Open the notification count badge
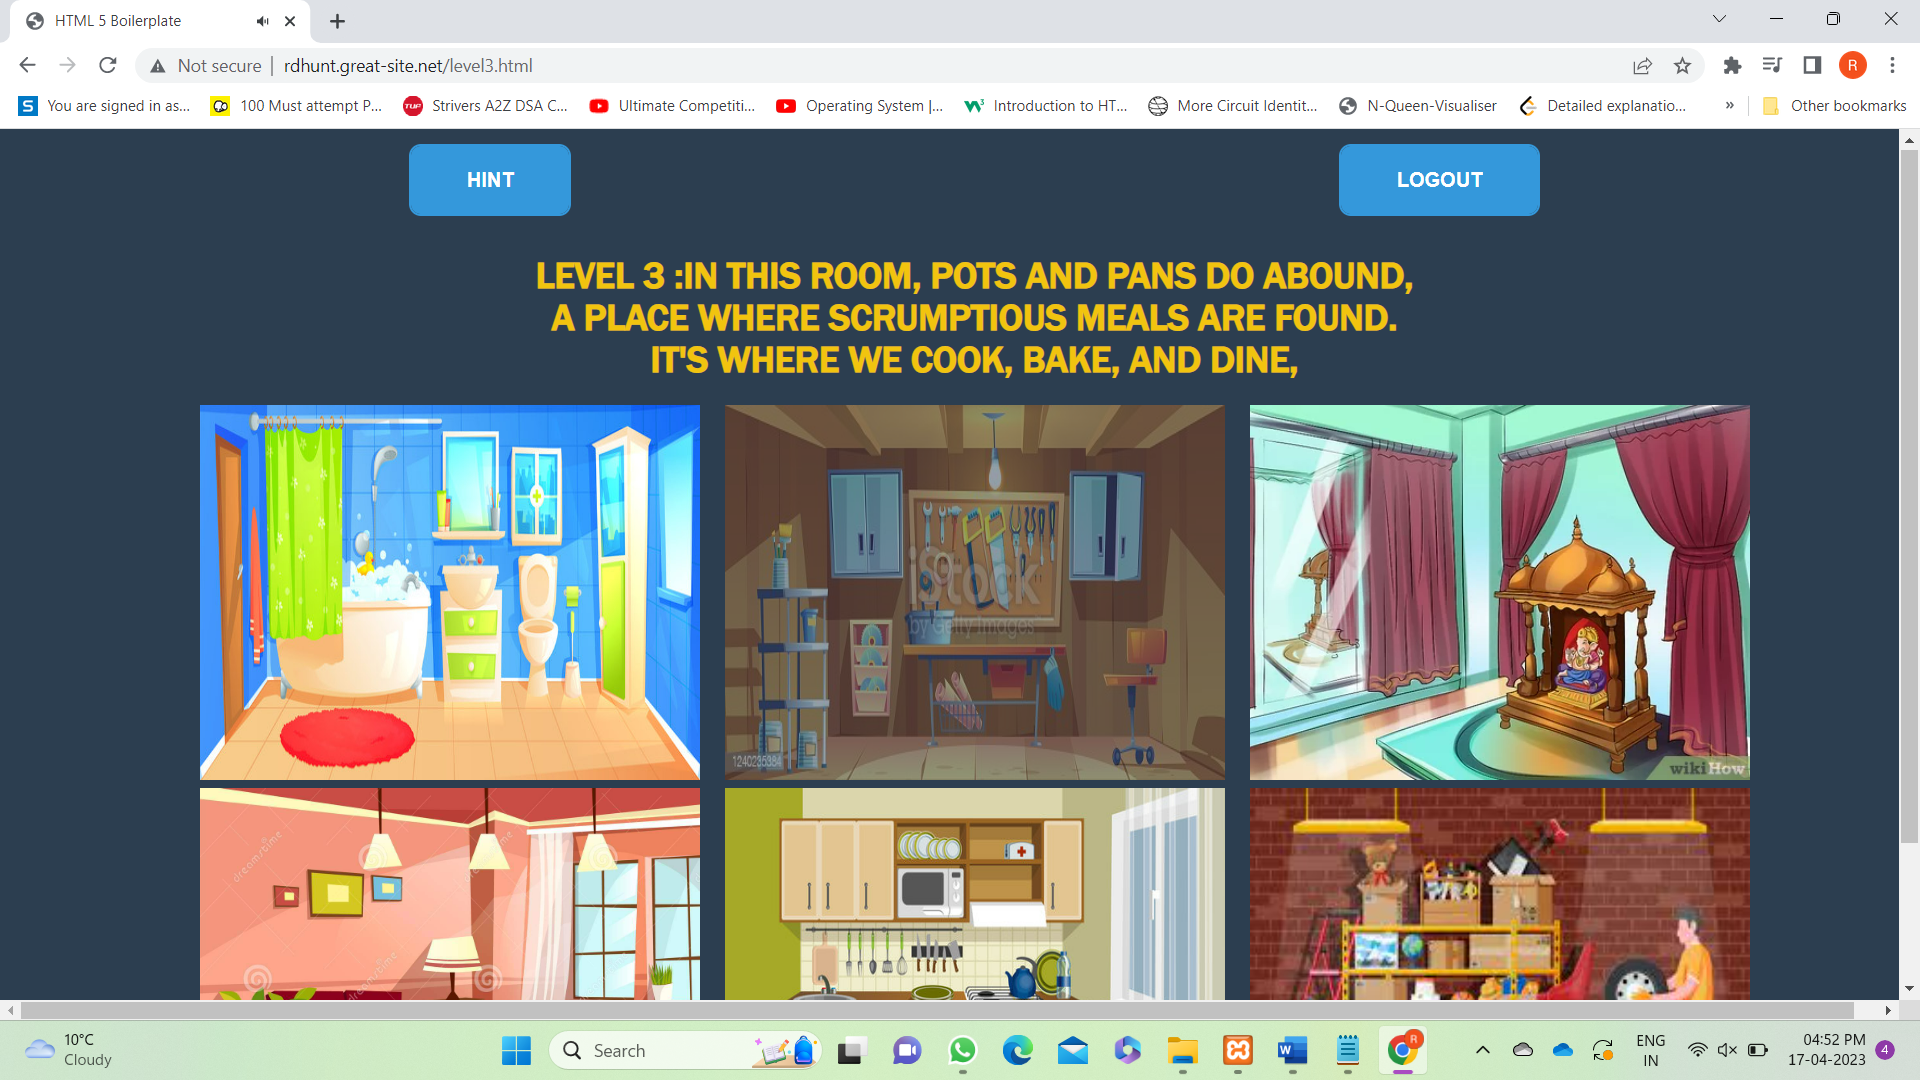The width and height of the screenshot is (1920, 1080). tap(1885, 1050)
